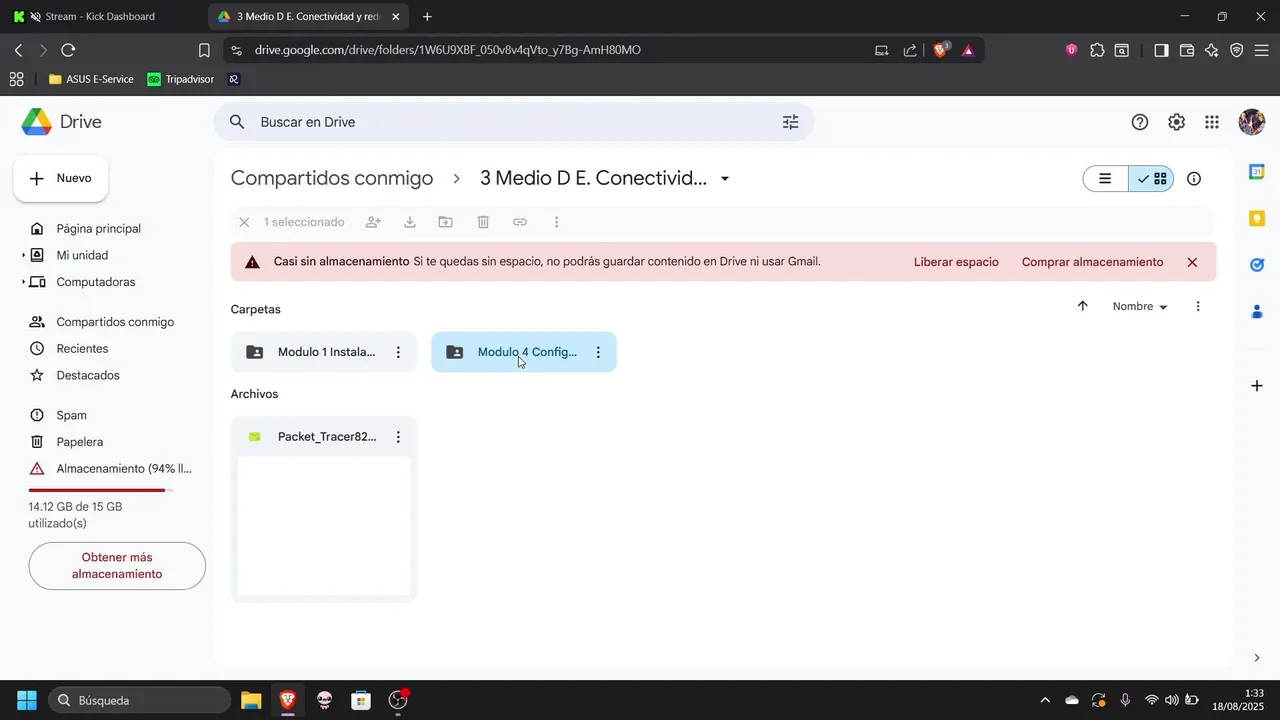Dismiss the storage warning banner

tap(1192, 262)
